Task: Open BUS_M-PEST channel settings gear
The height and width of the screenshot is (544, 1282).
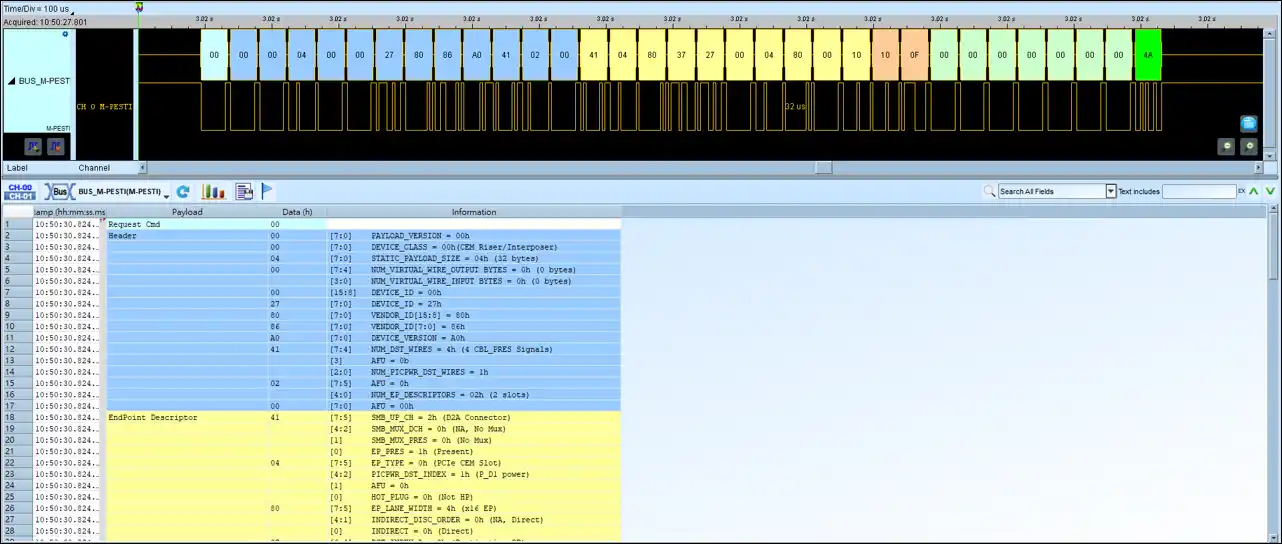Action: [x=66, y=35]
